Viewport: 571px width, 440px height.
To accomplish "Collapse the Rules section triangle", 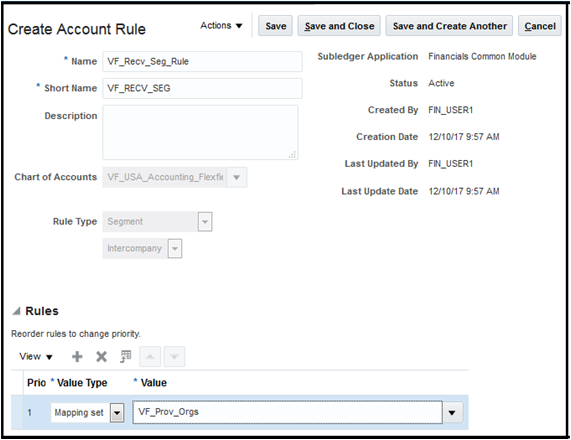I will (x=16, y=311).
